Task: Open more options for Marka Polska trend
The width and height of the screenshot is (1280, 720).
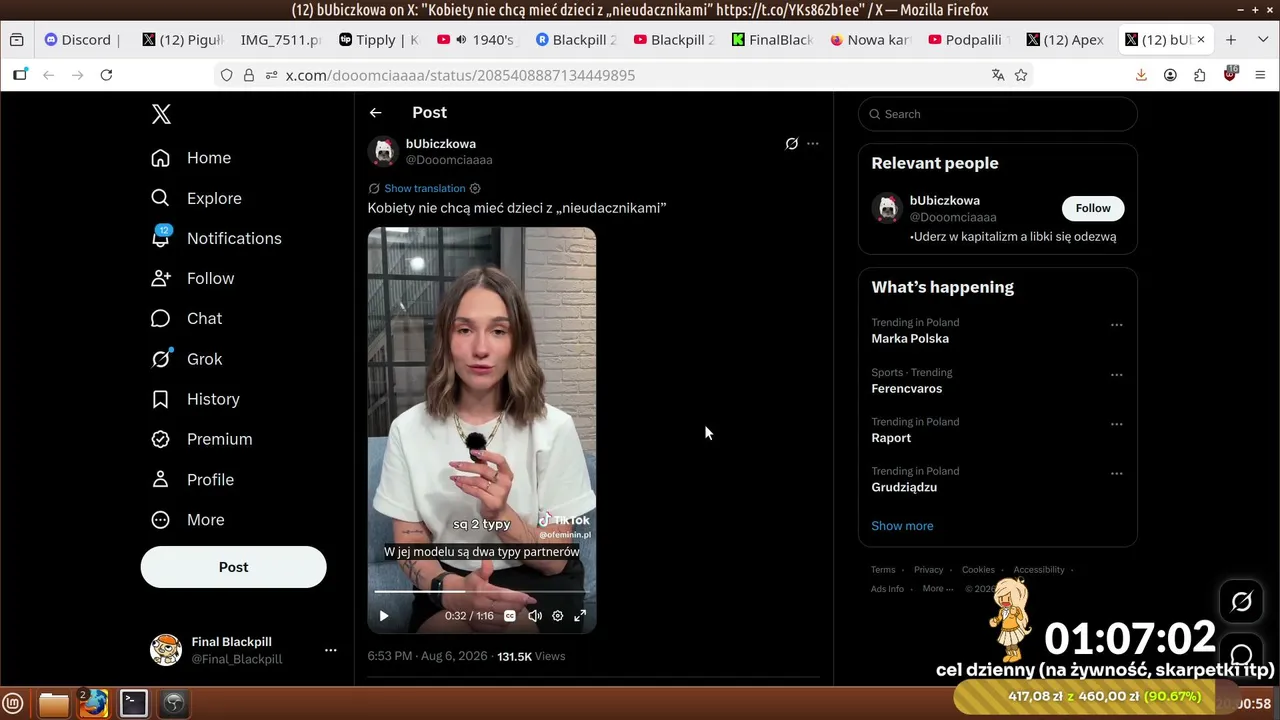Action: pos(1117,325)
